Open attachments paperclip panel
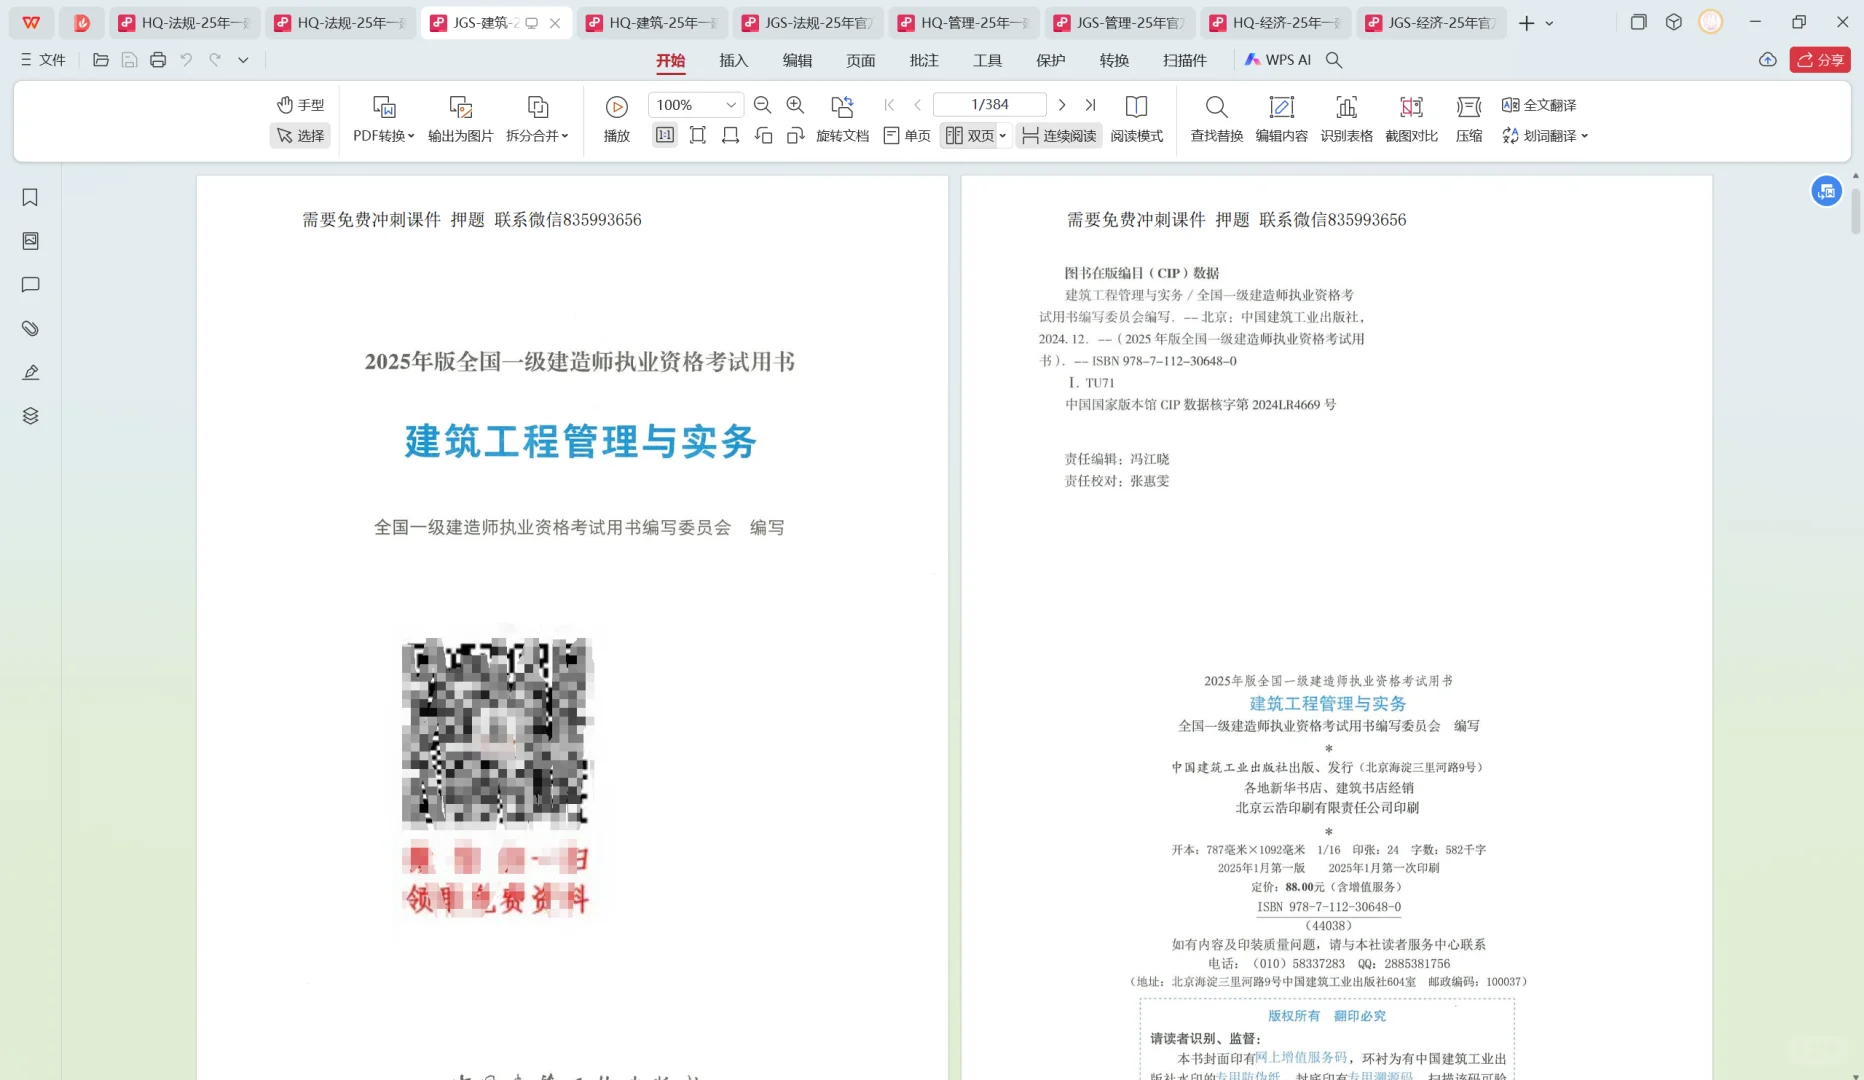Image resolution: width=1864 pixels, height=1080 pixels. point(30,328)
